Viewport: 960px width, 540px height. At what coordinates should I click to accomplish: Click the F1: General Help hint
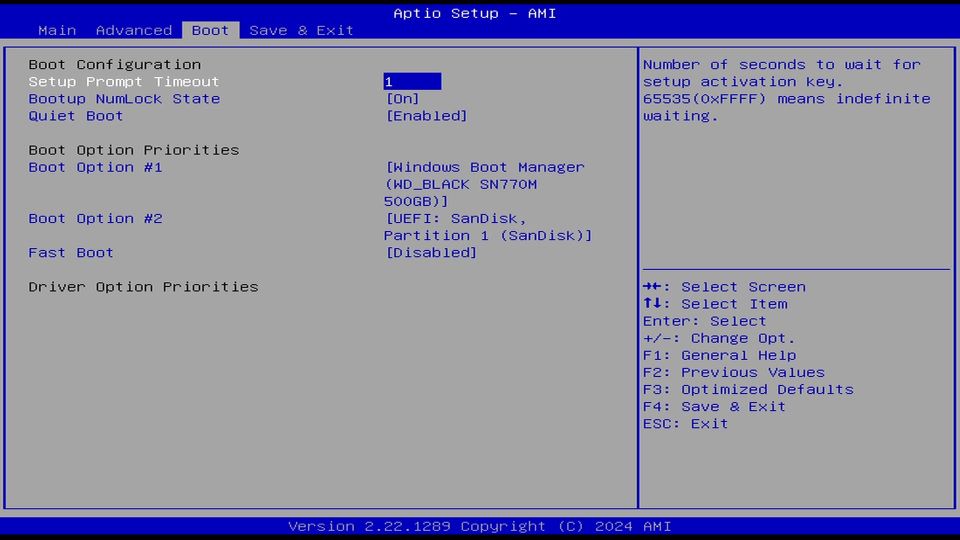(719, 355)
